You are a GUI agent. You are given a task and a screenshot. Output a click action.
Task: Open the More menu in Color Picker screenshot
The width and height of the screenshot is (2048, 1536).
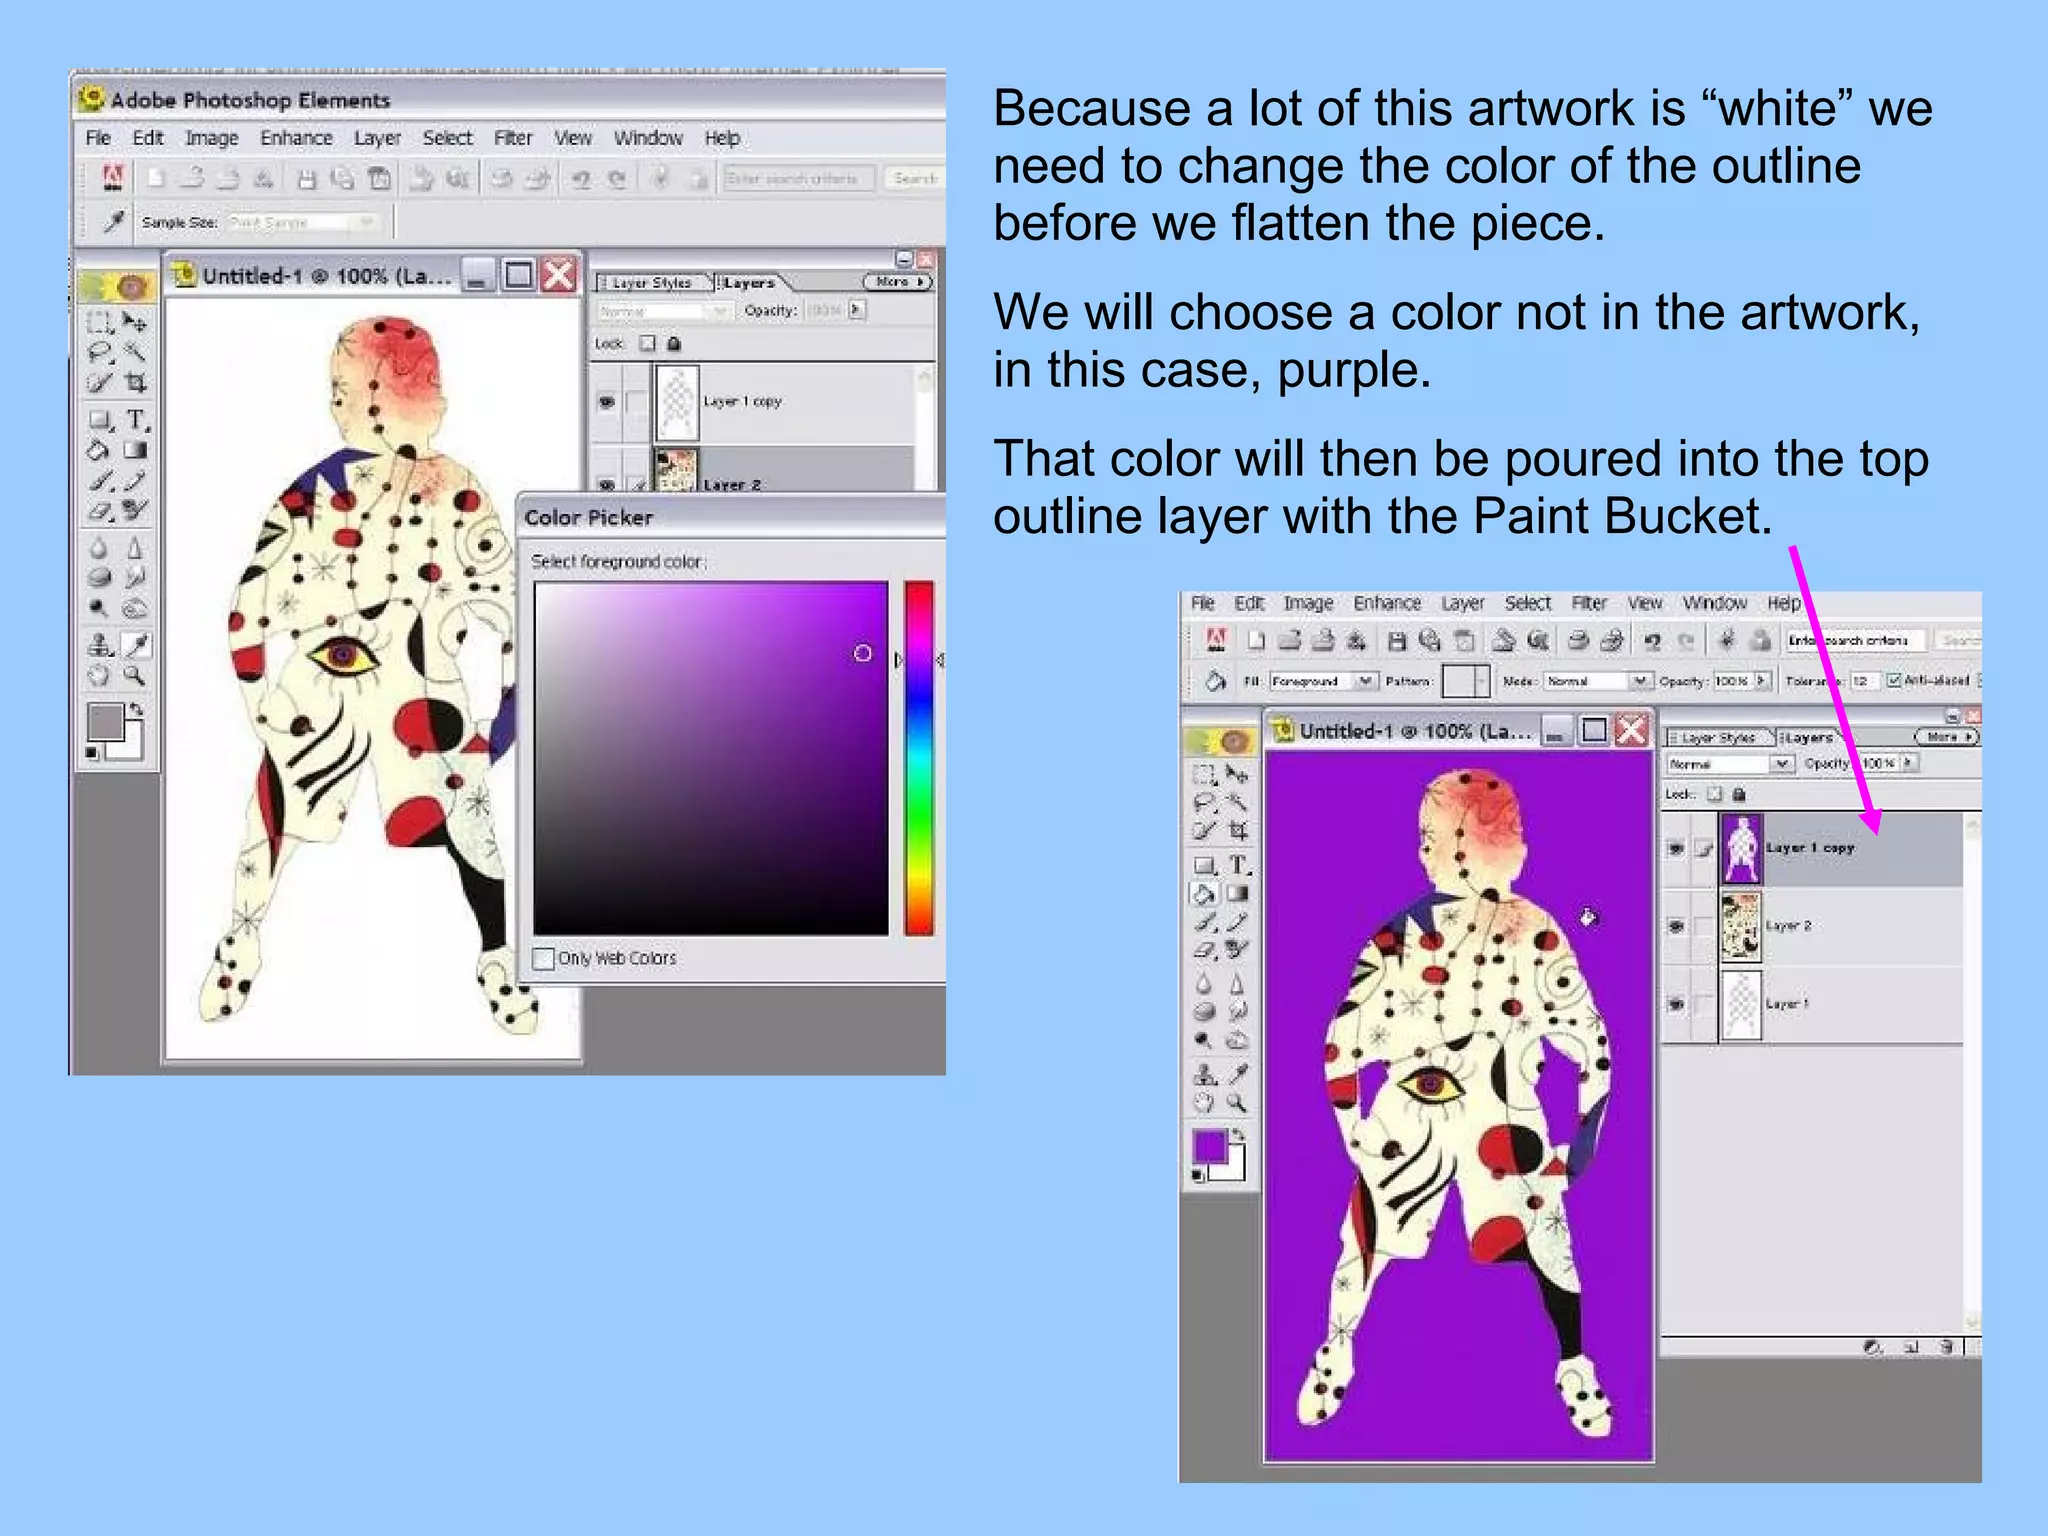tap(897, 282)
